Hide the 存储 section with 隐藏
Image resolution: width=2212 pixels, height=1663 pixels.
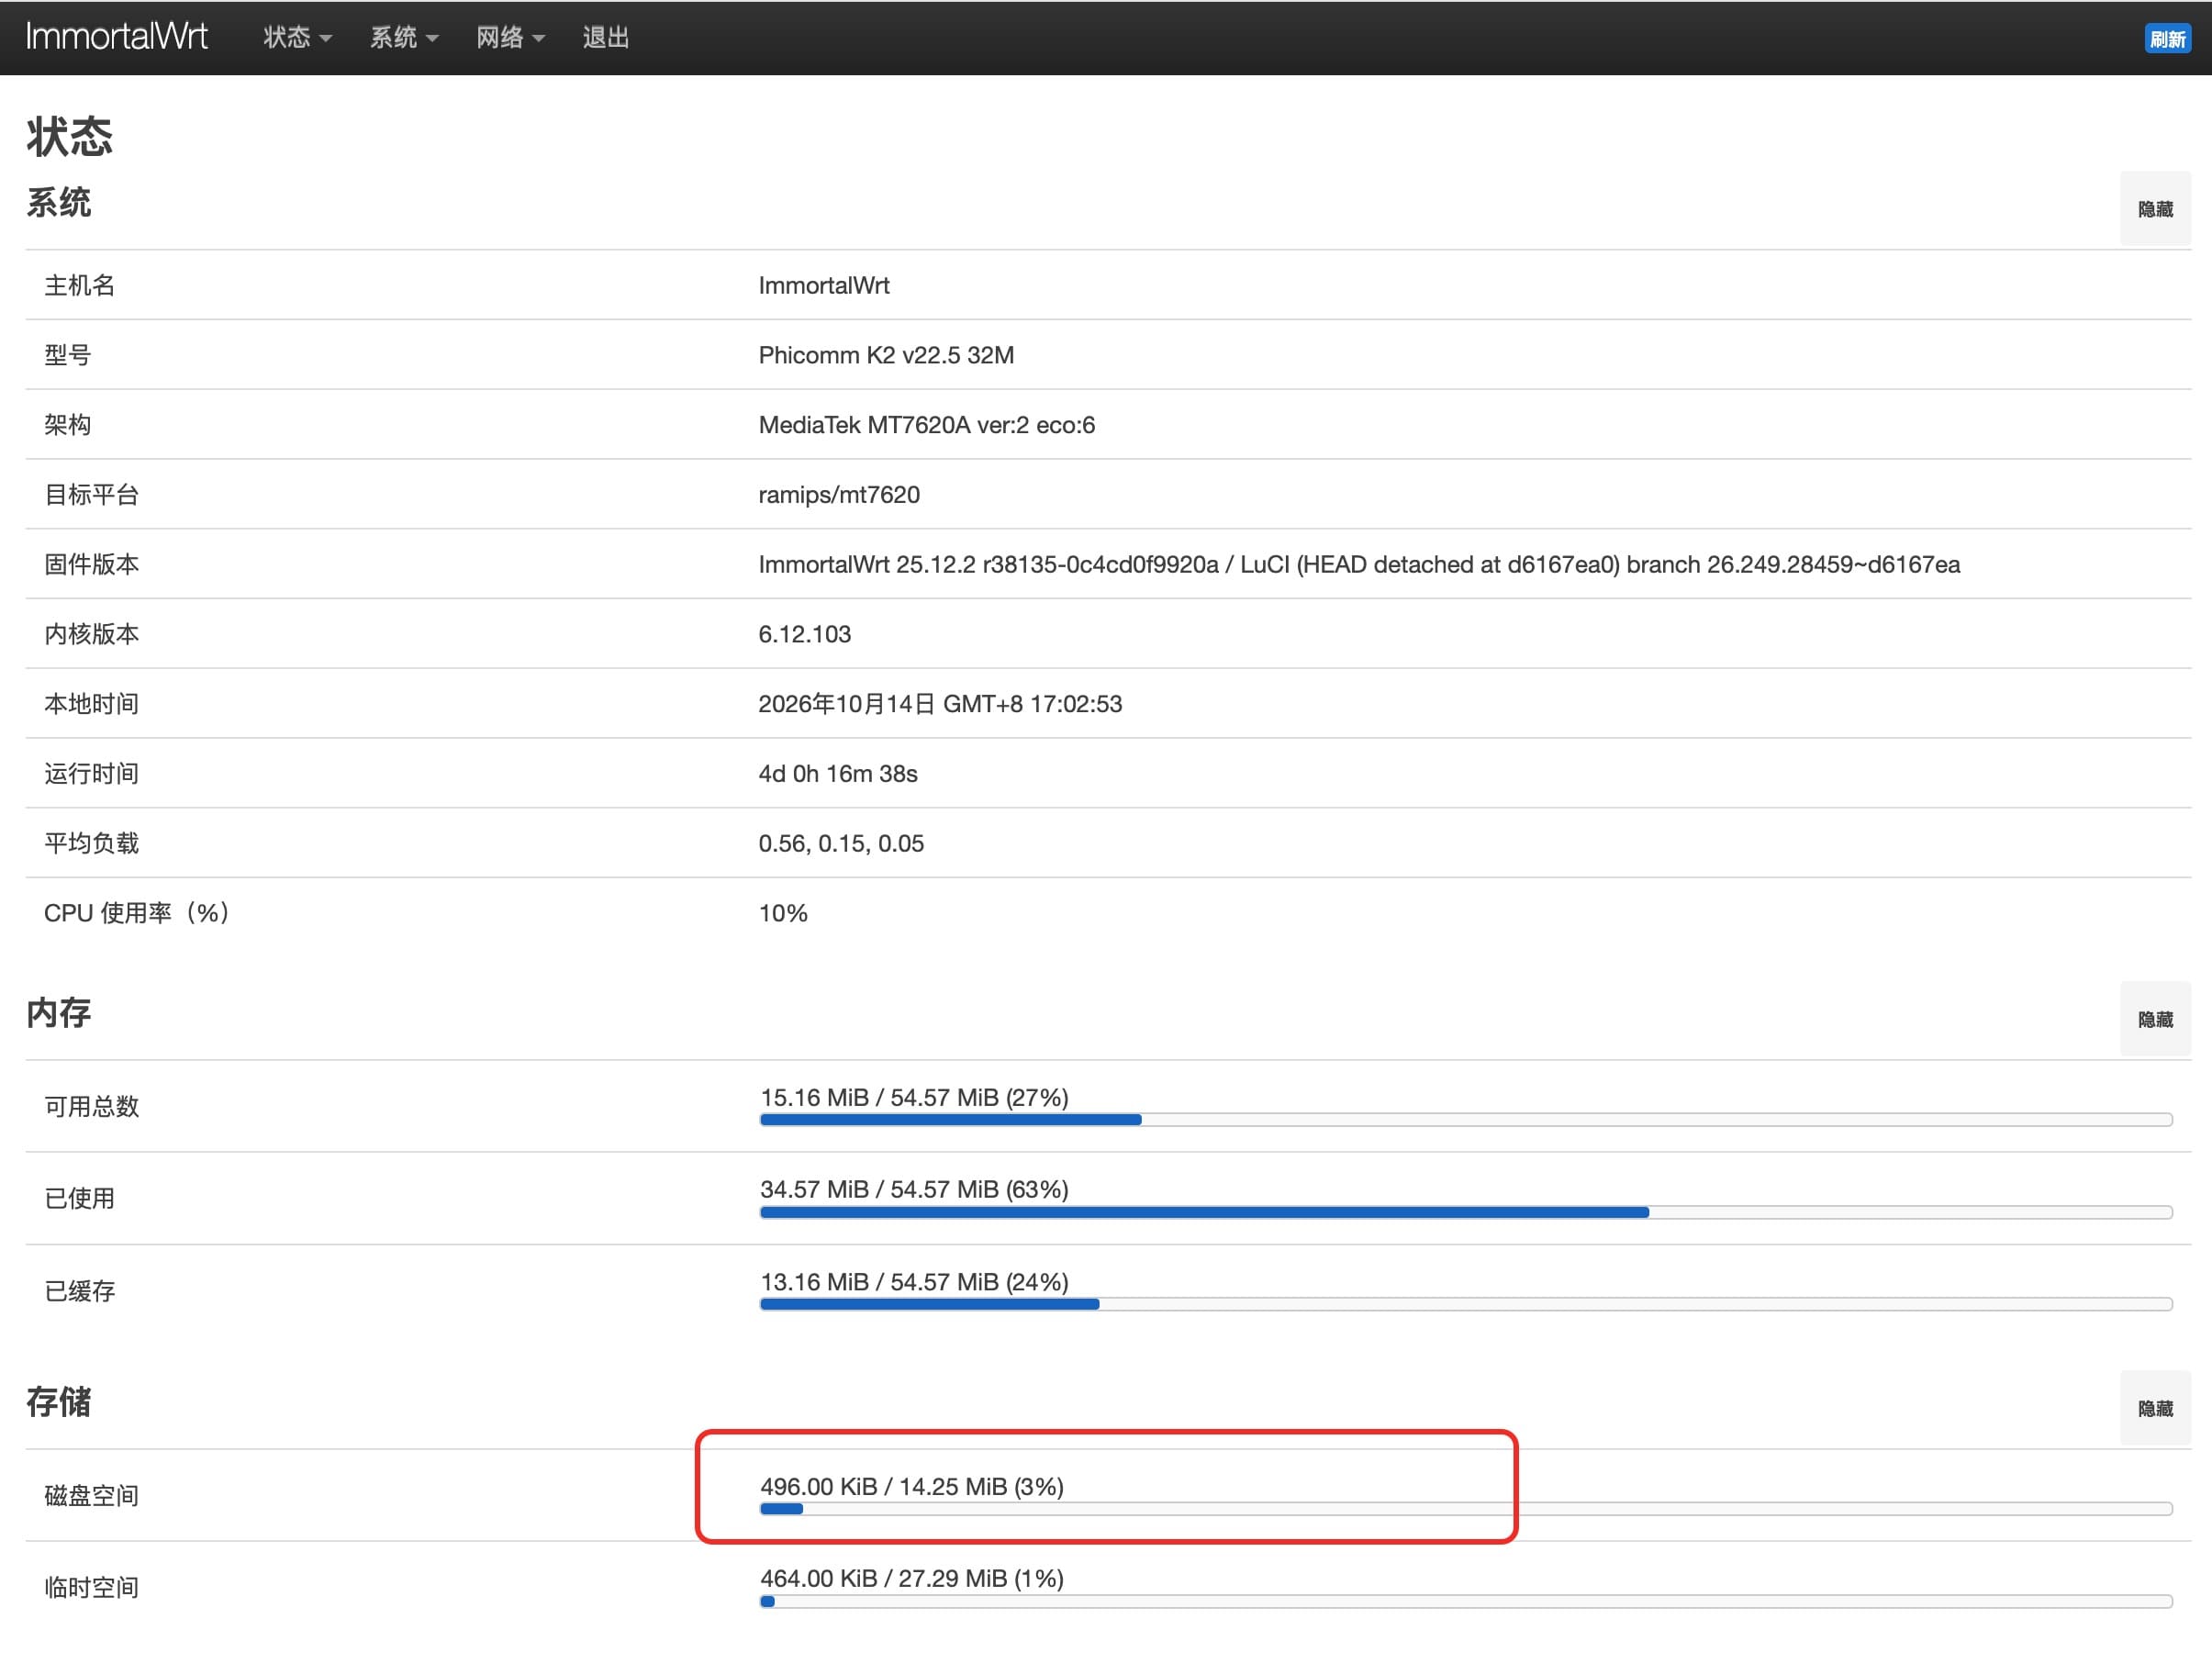(2155, 1408)
